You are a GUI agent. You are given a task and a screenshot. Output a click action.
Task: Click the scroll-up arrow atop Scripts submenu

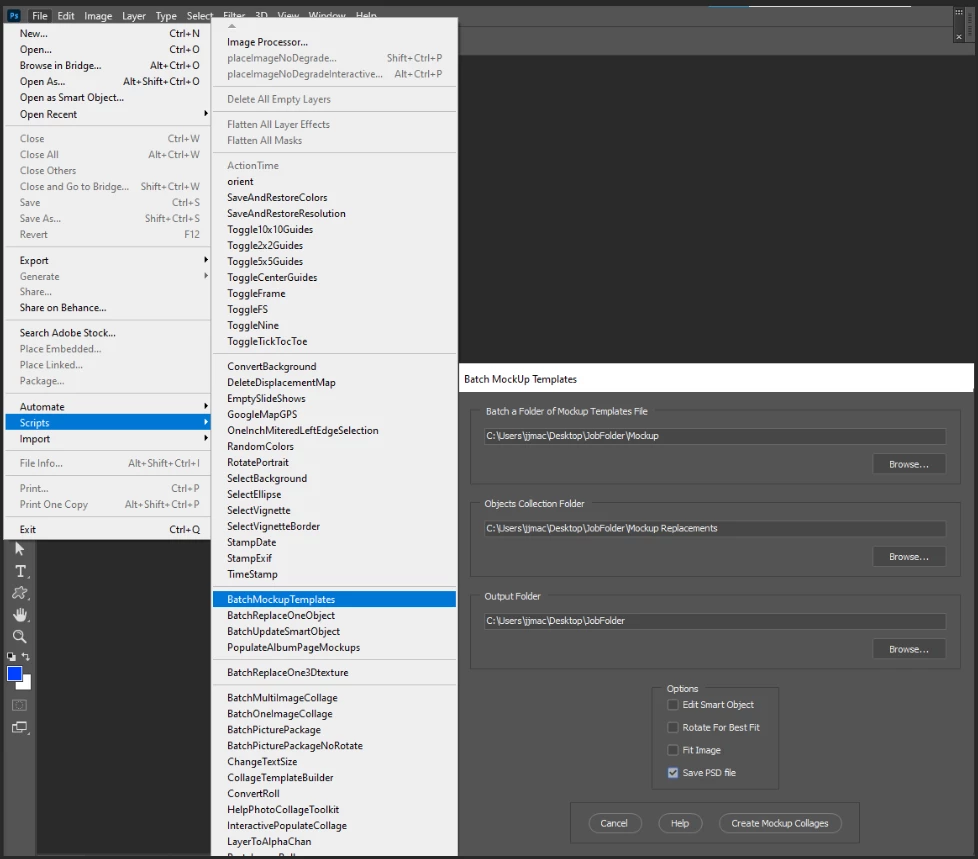pos(232,26)
